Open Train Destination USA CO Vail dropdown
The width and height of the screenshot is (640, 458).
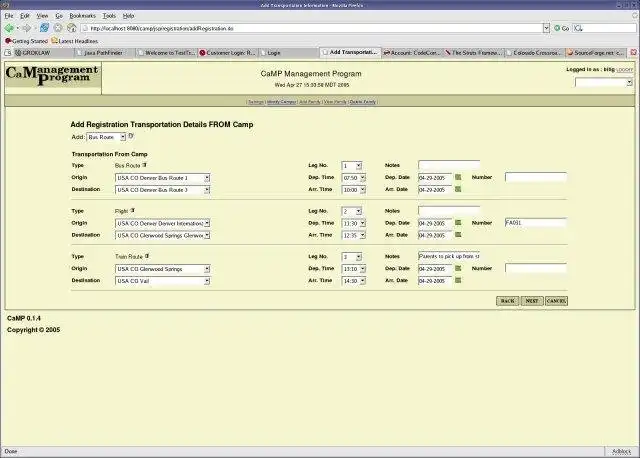pyautogui.click(x=162, y=281)
